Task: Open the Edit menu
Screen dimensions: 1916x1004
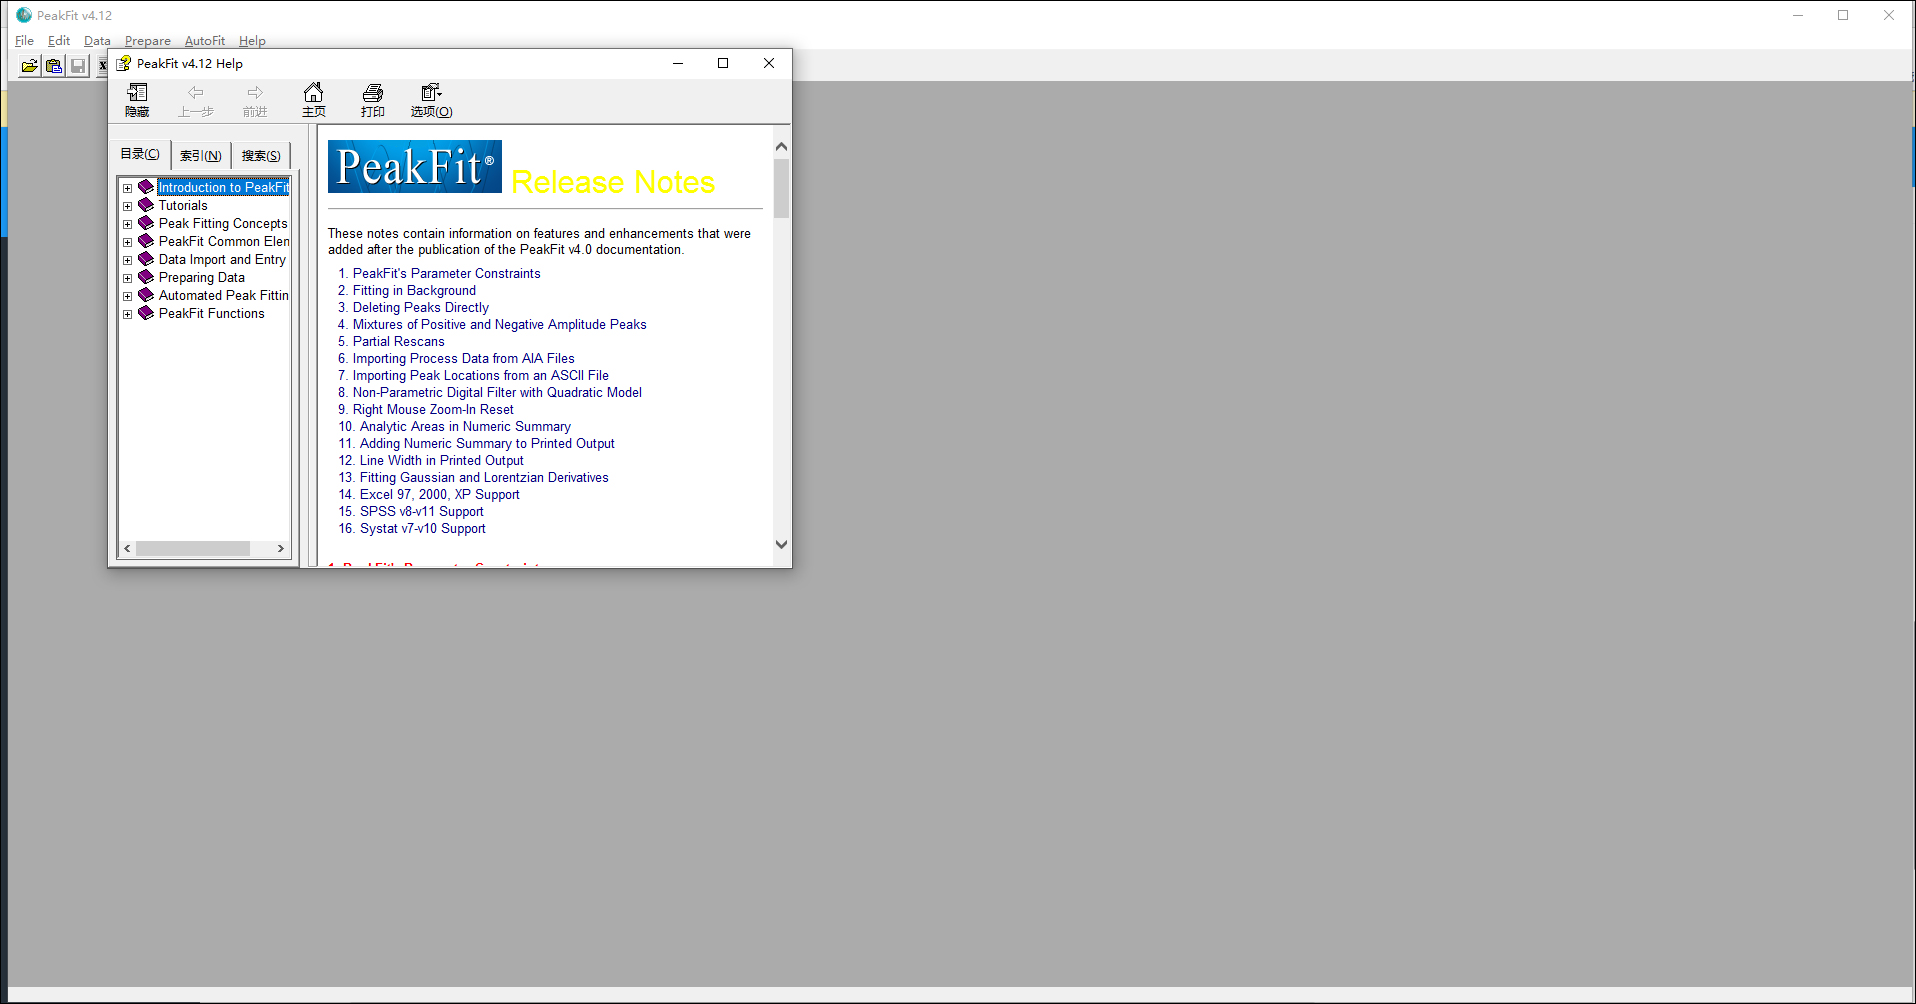Action: click(x=59, y=41)
